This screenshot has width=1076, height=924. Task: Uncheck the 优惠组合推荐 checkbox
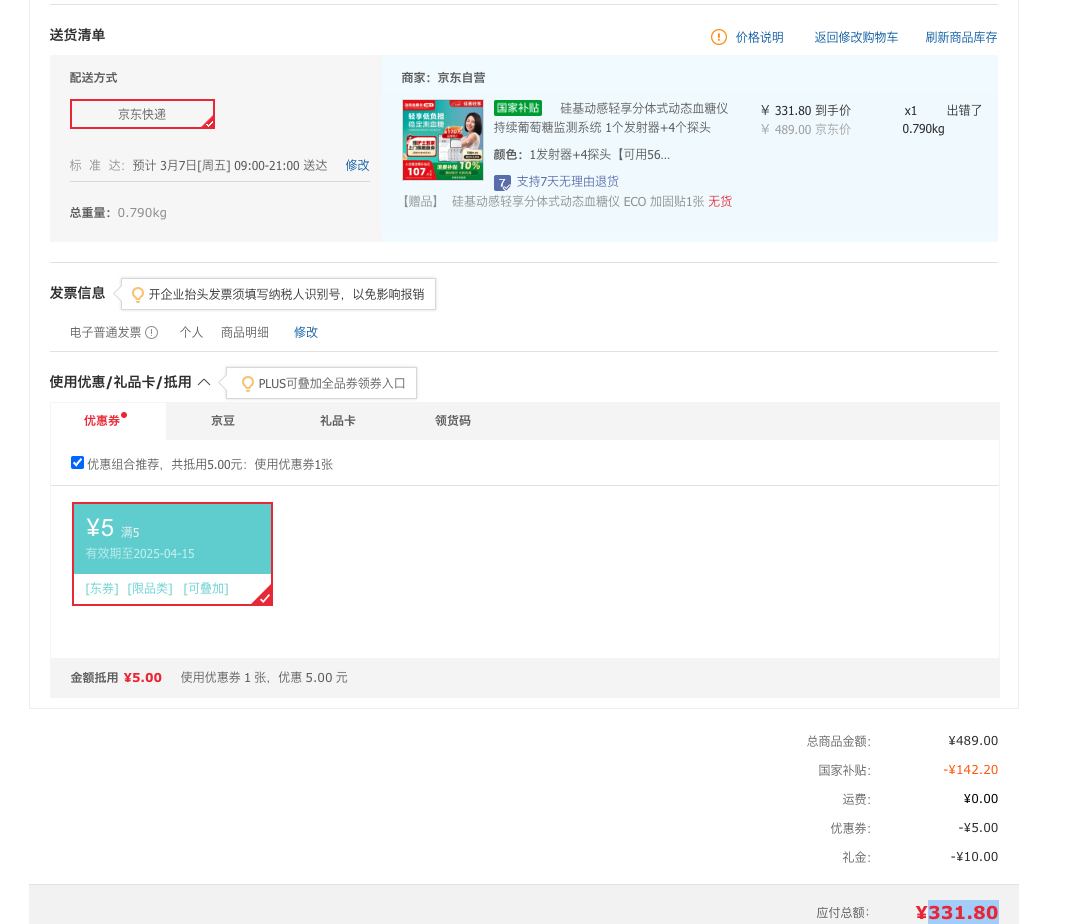tap(78, 463)
